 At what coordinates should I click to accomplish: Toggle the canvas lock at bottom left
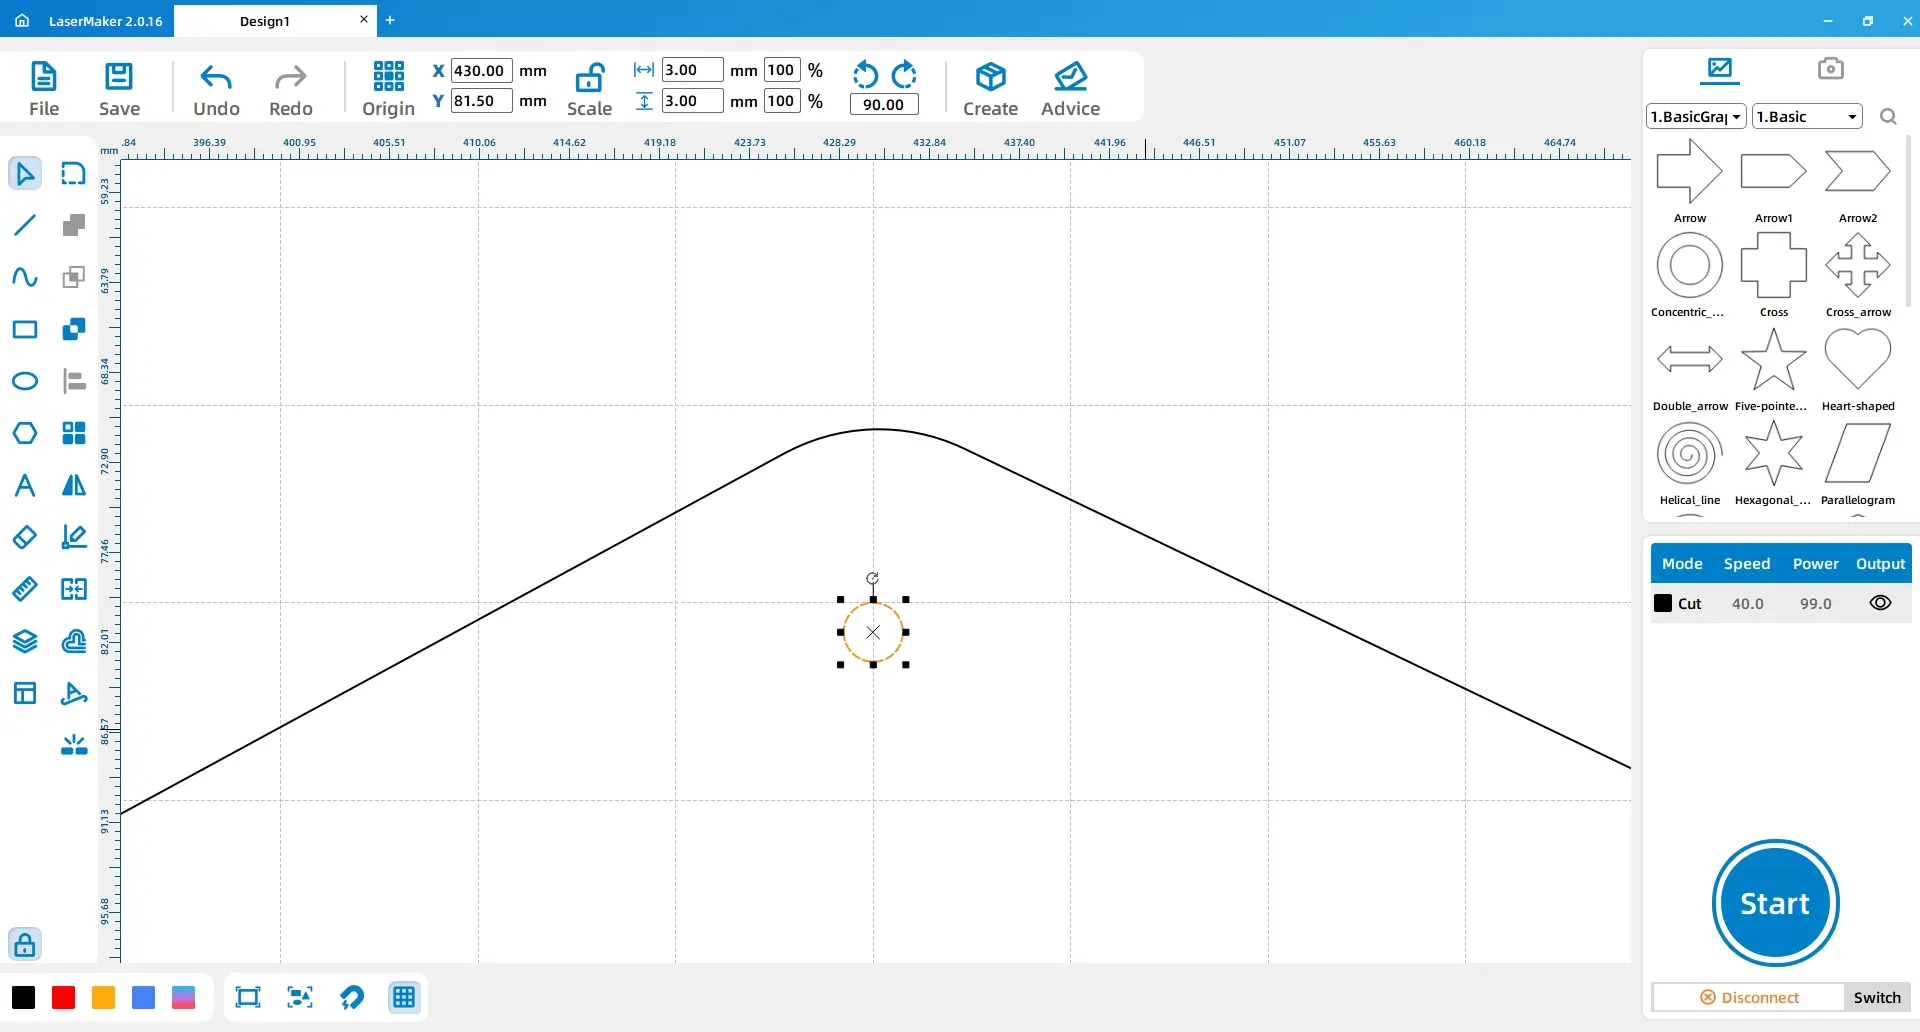tap(25, 944)
